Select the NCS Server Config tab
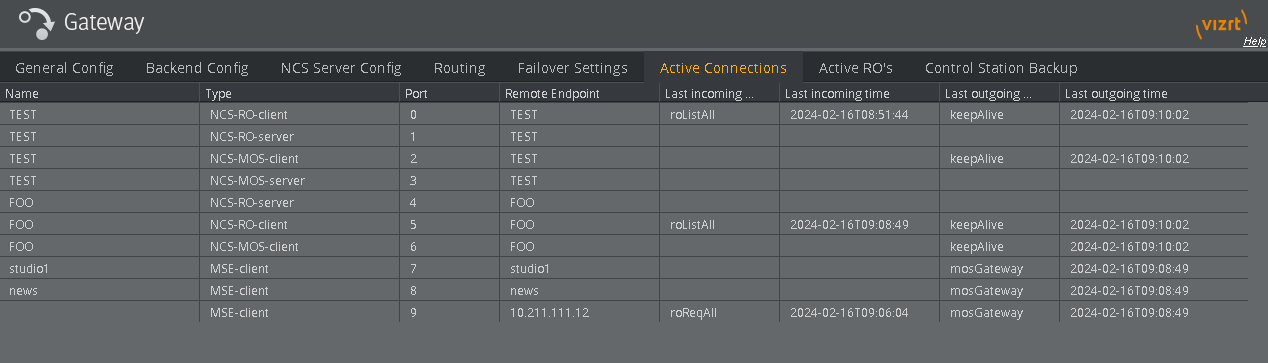 click(341, 68)
